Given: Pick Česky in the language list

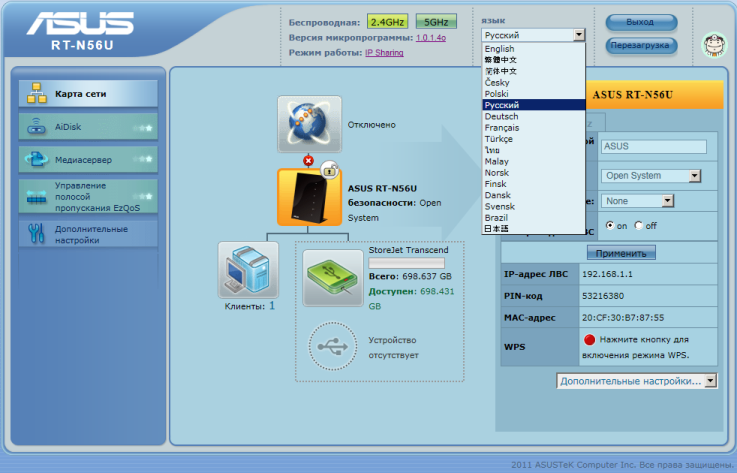Looking at the screenshot, I should tap(533, 82).
